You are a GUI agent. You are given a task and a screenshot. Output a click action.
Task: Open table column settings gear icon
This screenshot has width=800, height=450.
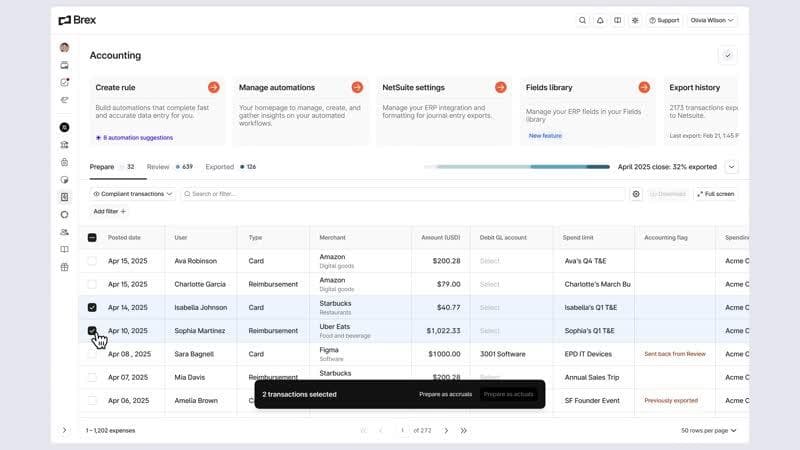(x=636, y=194)
